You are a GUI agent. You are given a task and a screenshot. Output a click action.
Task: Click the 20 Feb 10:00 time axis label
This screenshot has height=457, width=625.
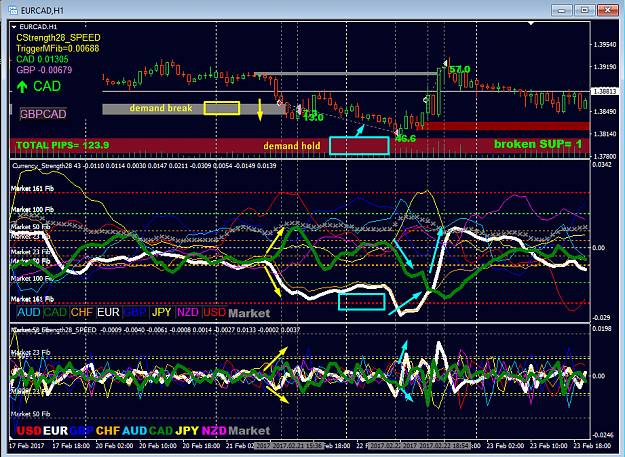158,445
